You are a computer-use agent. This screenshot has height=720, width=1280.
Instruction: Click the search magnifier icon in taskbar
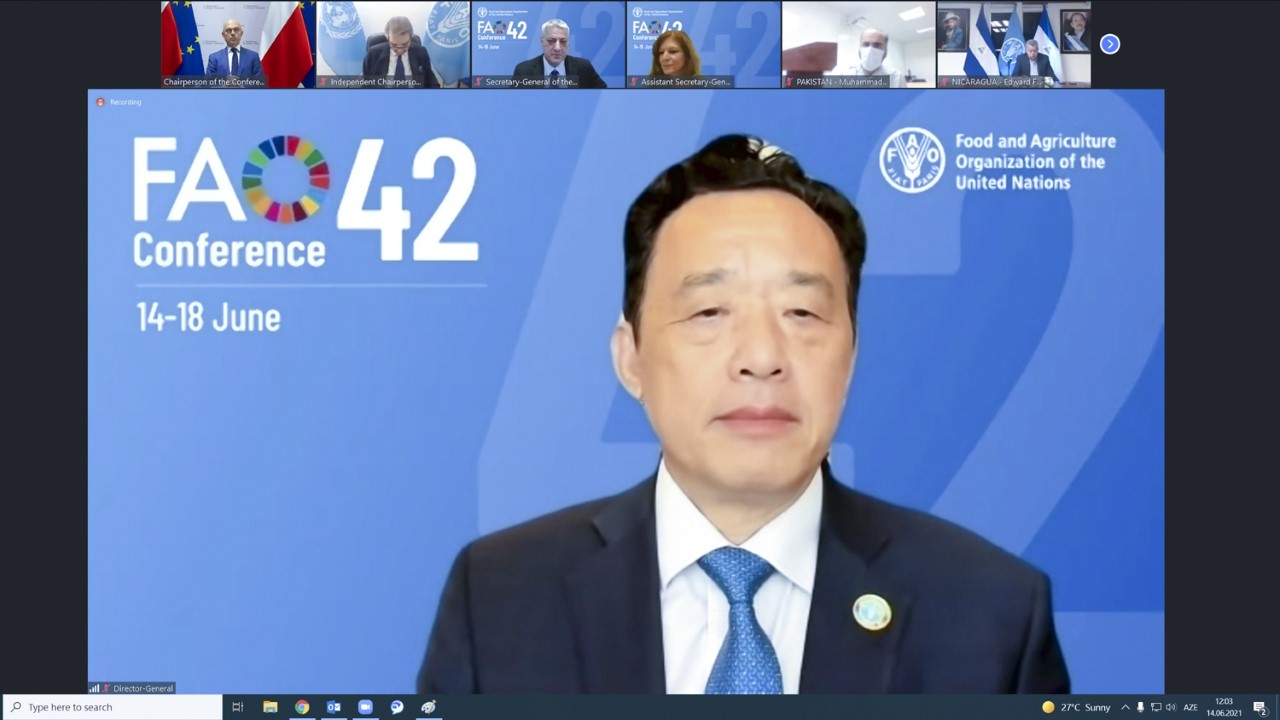pyautogui.click(x=16, y=707)
